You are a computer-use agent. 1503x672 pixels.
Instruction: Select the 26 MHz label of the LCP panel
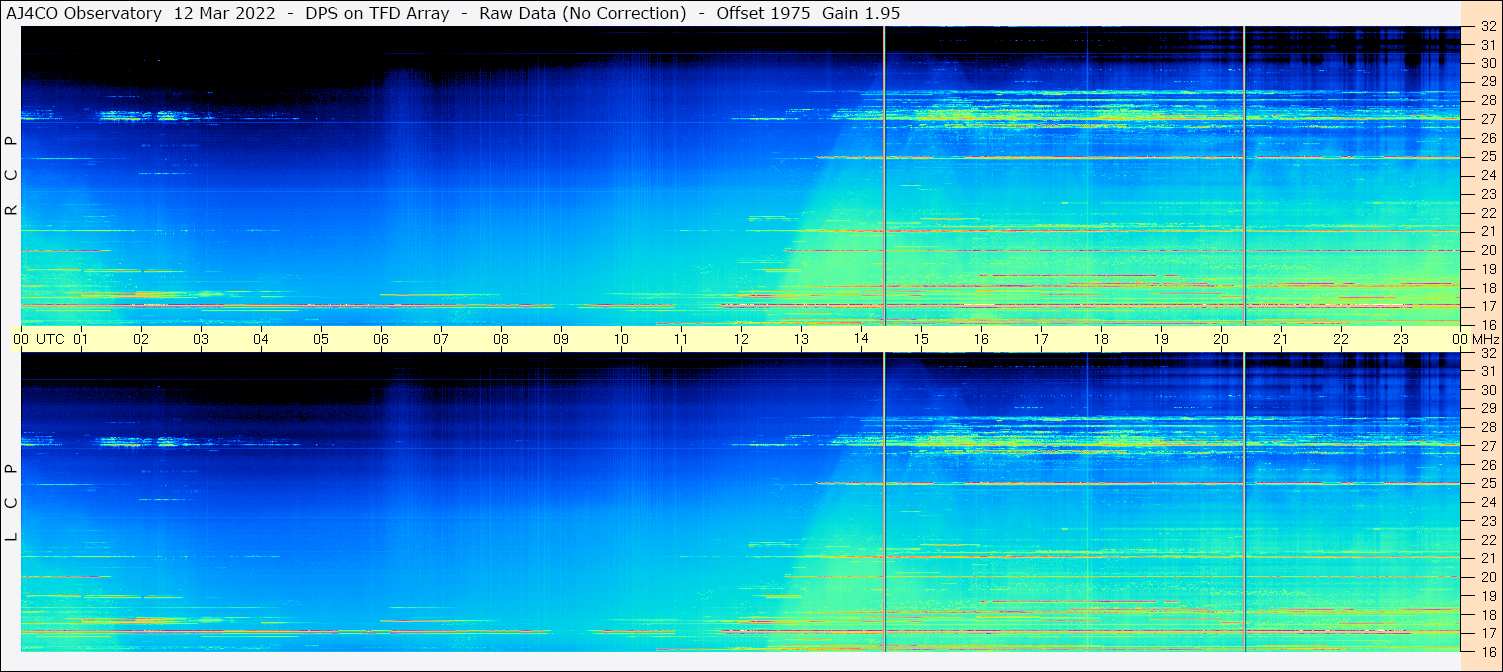pyautogui.click(x=1487, y=465)
